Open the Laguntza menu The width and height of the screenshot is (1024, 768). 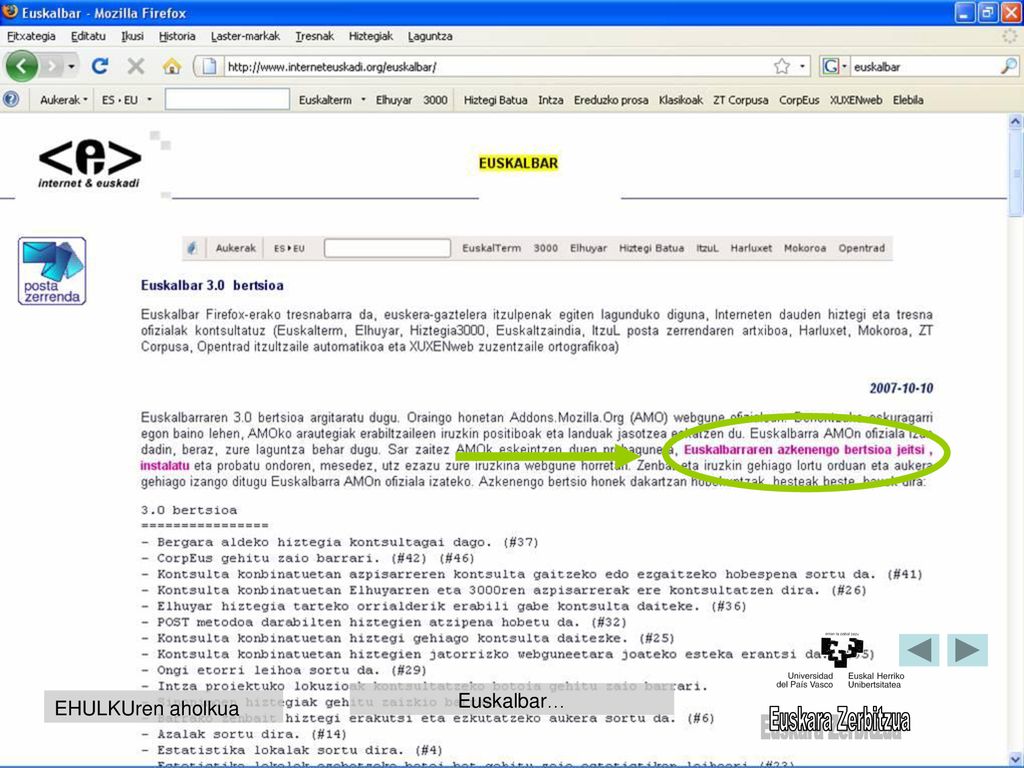[x=430, y=36]
